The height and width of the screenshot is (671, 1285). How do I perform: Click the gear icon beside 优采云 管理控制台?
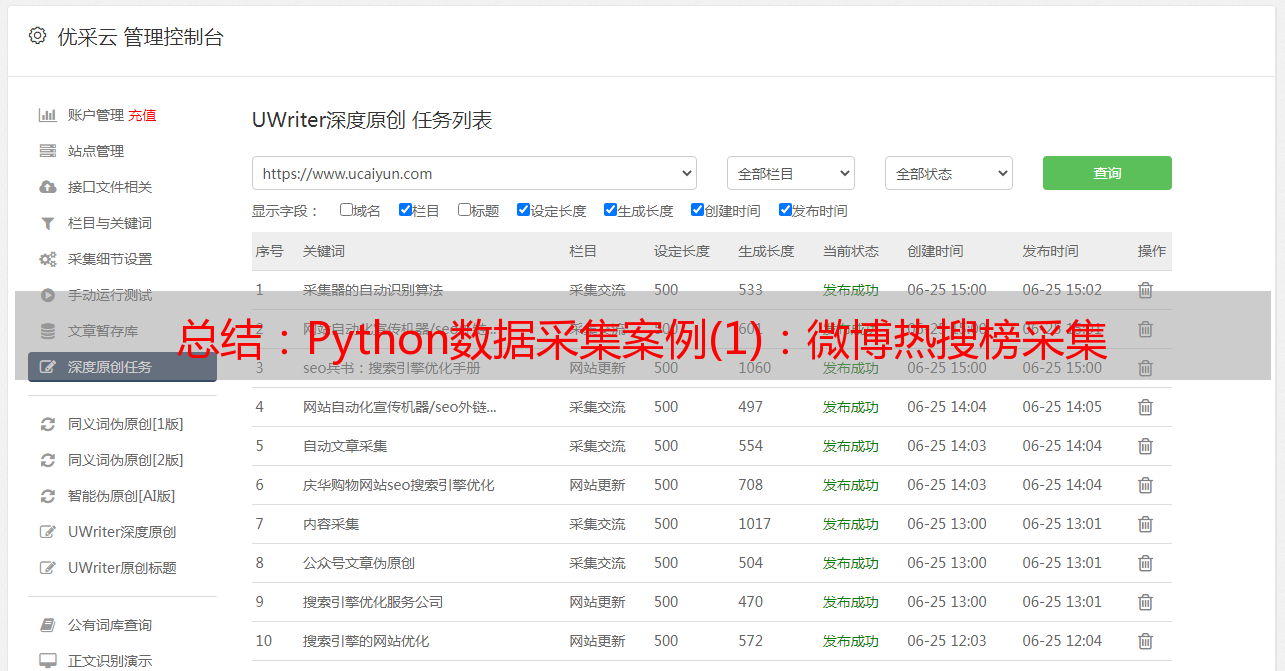tap(37, 36)
